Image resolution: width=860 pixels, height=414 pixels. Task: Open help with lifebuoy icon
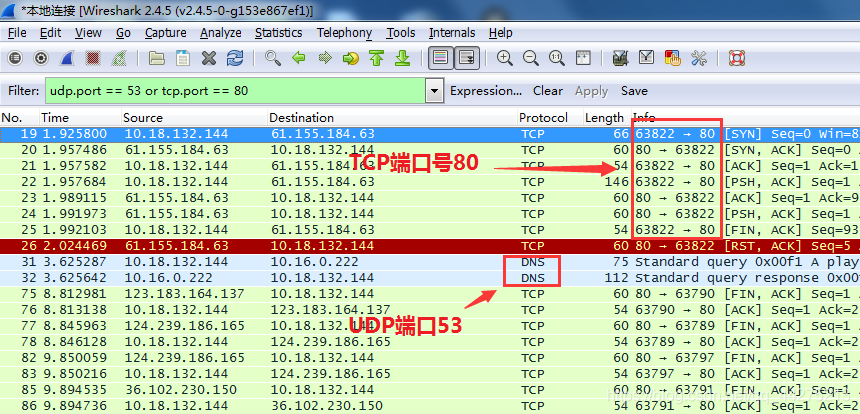tap(737, 58)
